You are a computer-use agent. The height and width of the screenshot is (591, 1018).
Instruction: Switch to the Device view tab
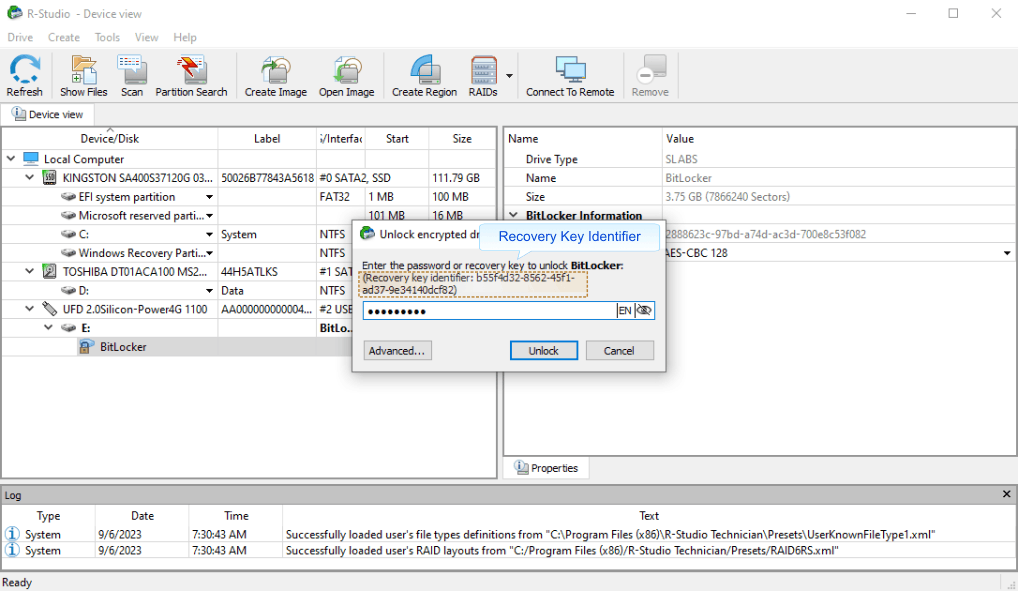47,114
